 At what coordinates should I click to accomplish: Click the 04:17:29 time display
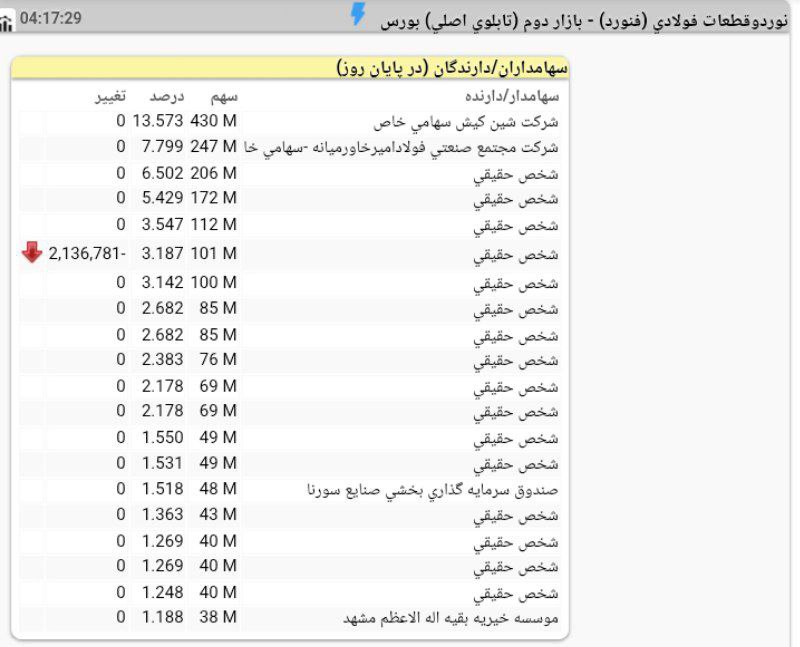[x=50, y=19]
